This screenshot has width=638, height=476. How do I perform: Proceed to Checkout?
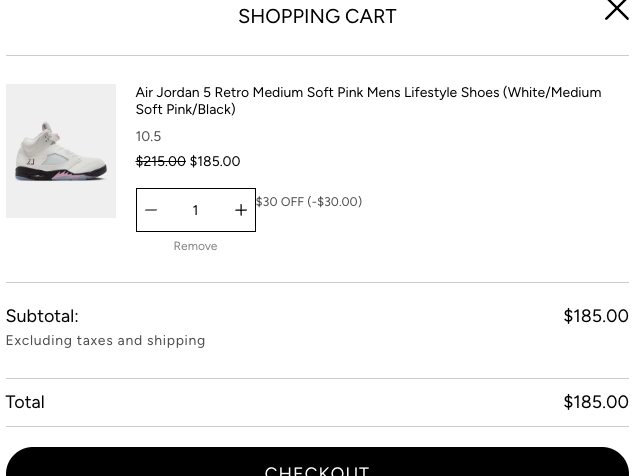(x=317, y=462)
